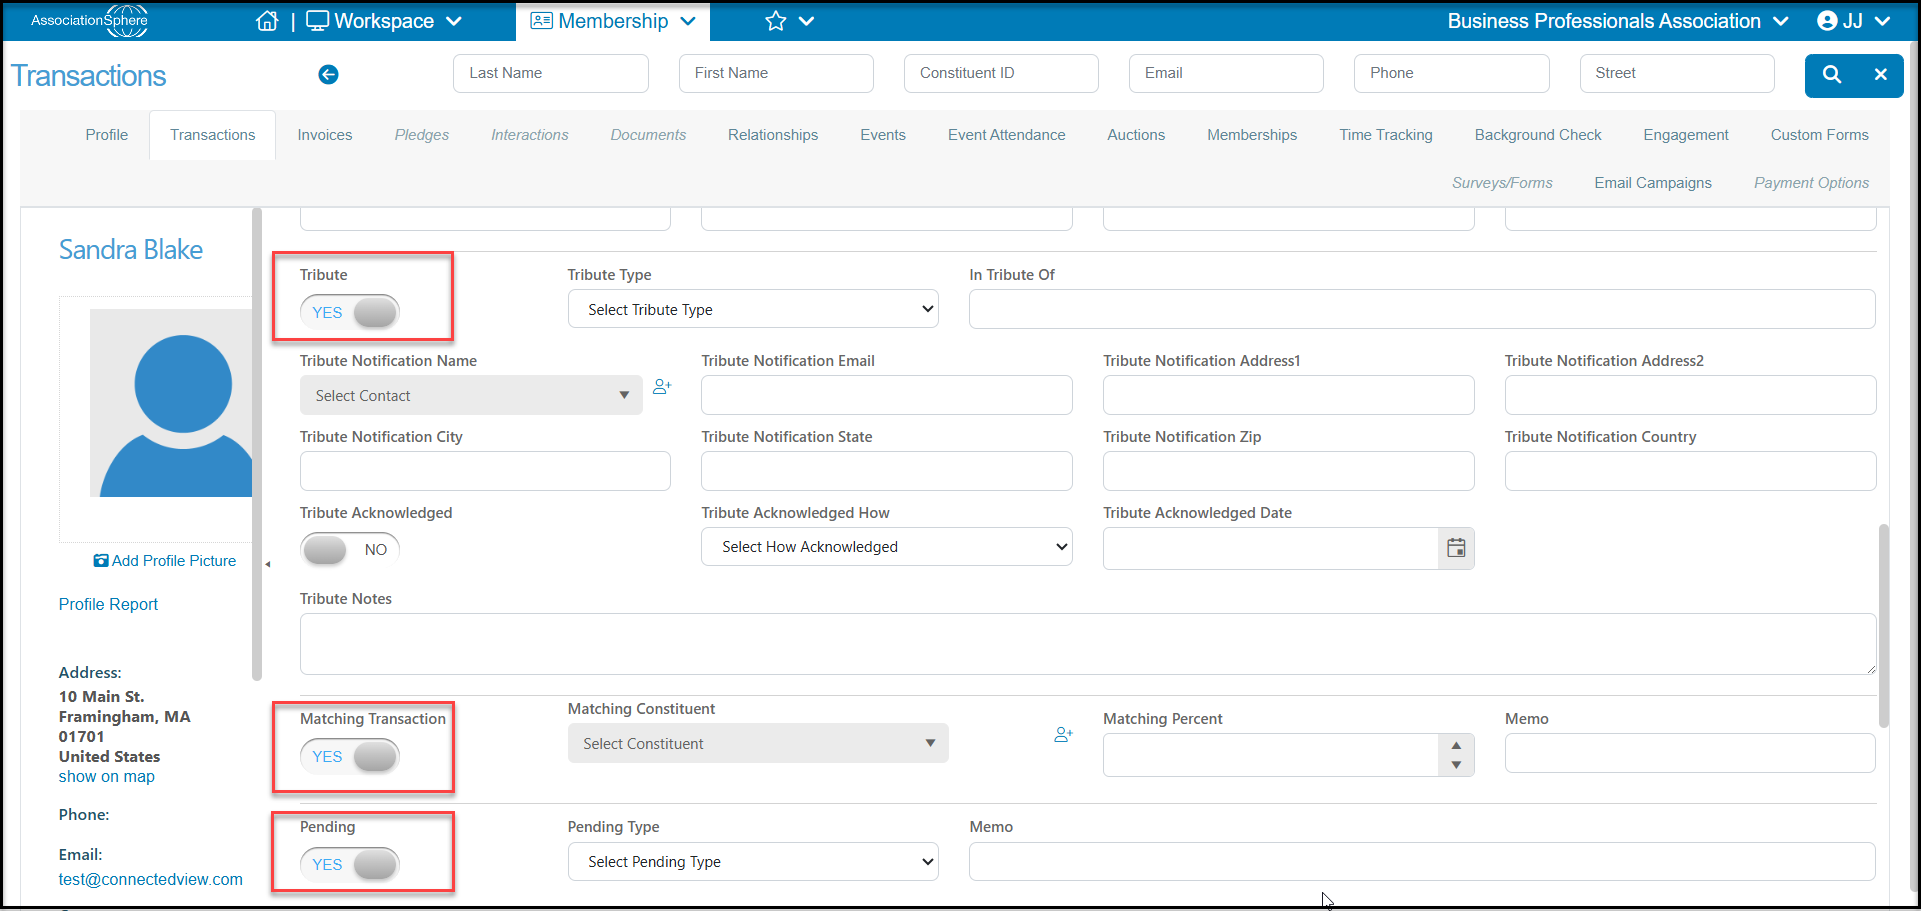Click the show on map link
Screen dimensions: 1921x911
point(107,777)
